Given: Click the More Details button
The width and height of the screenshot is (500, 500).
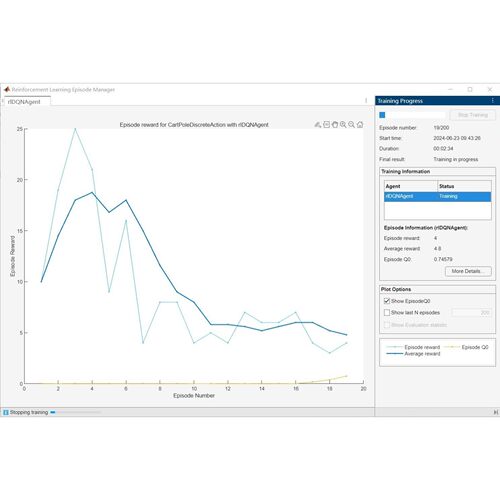Looking at the screenshot, I should tap(468, 271).
